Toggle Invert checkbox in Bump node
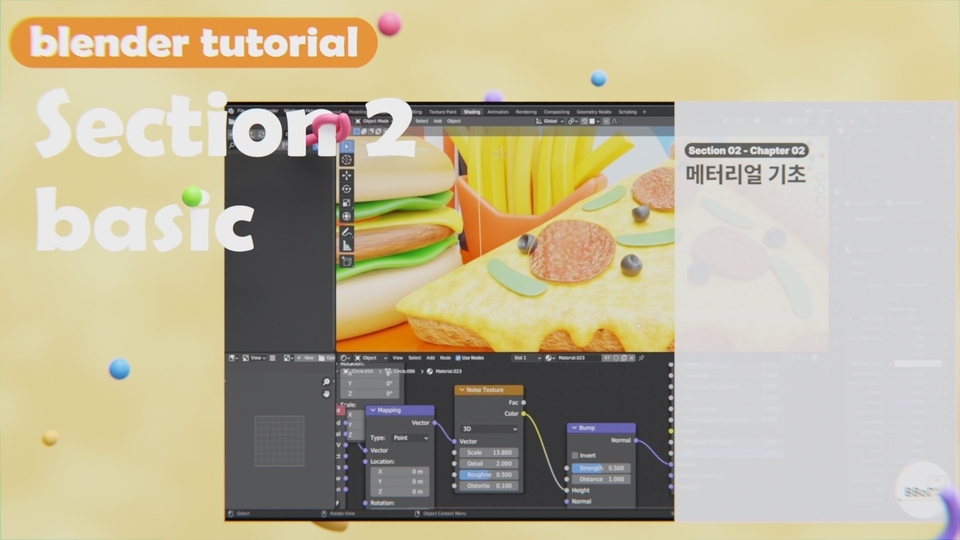Screen dimensions: 960x540 (575, 456)
